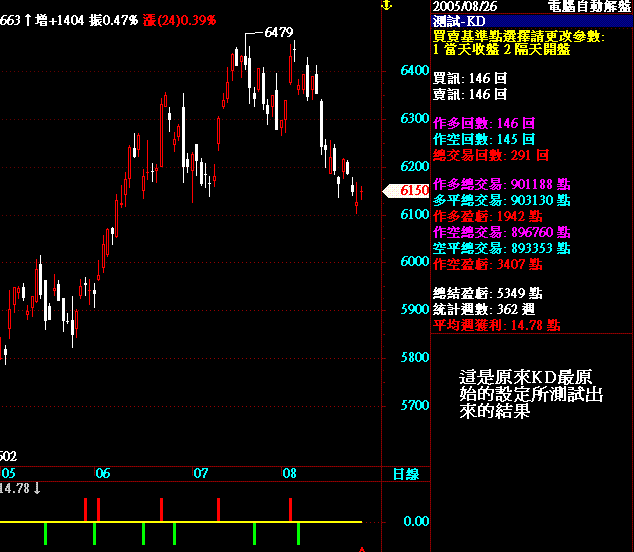Select the date 2005/08/26
The width and height of the screenshot is (634, 552).
pos(465,6)
